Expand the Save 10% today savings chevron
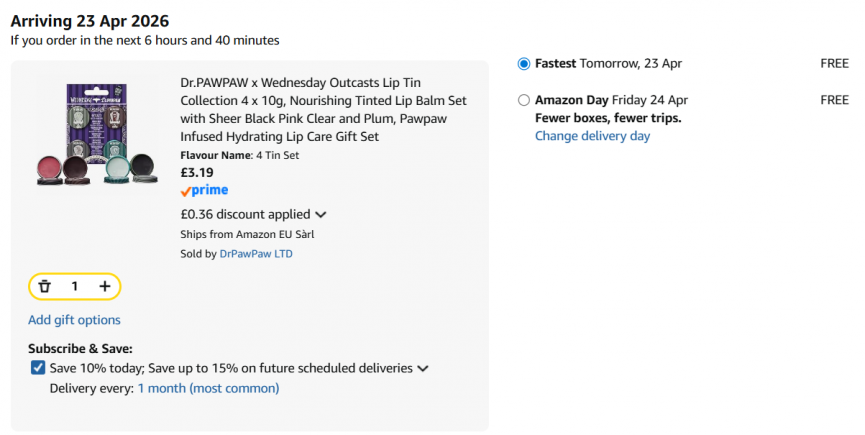Screen dimensions: 865x435 [x=423, y=369]
